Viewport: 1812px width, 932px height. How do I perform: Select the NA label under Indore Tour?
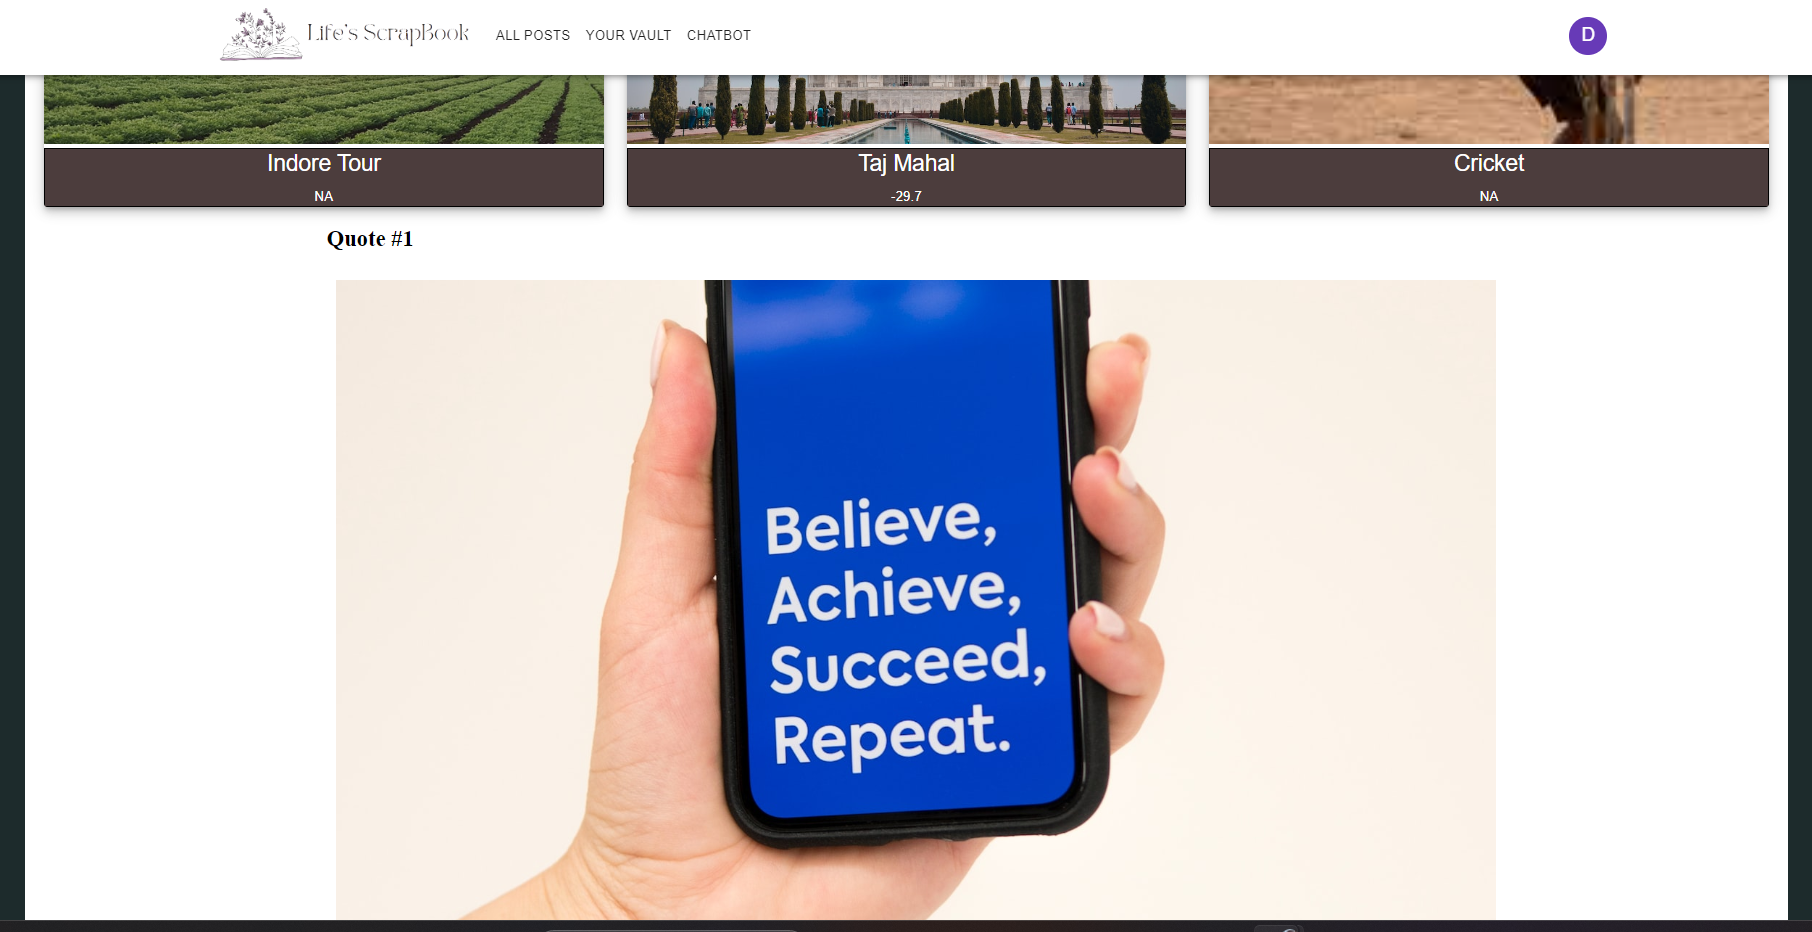click(324, 196)
